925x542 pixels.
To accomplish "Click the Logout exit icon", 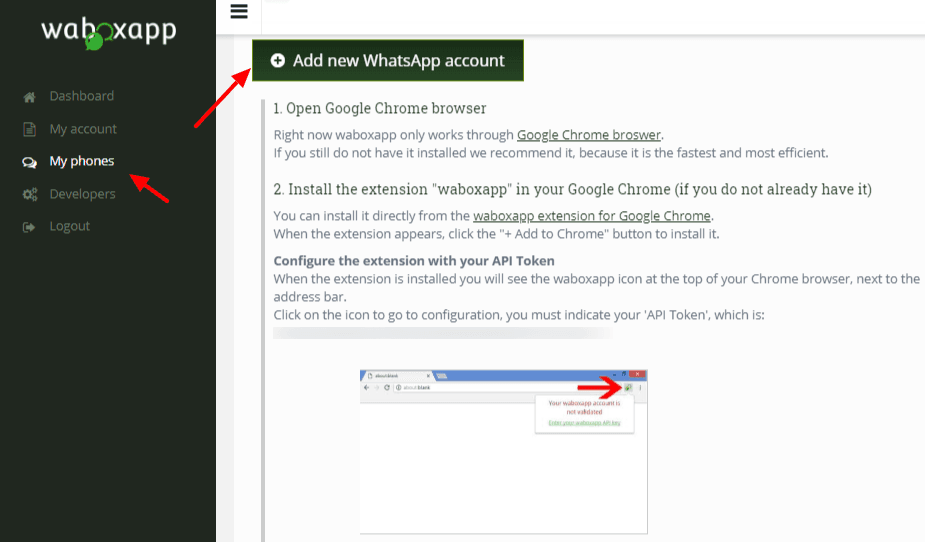I will tap(29, 227).
